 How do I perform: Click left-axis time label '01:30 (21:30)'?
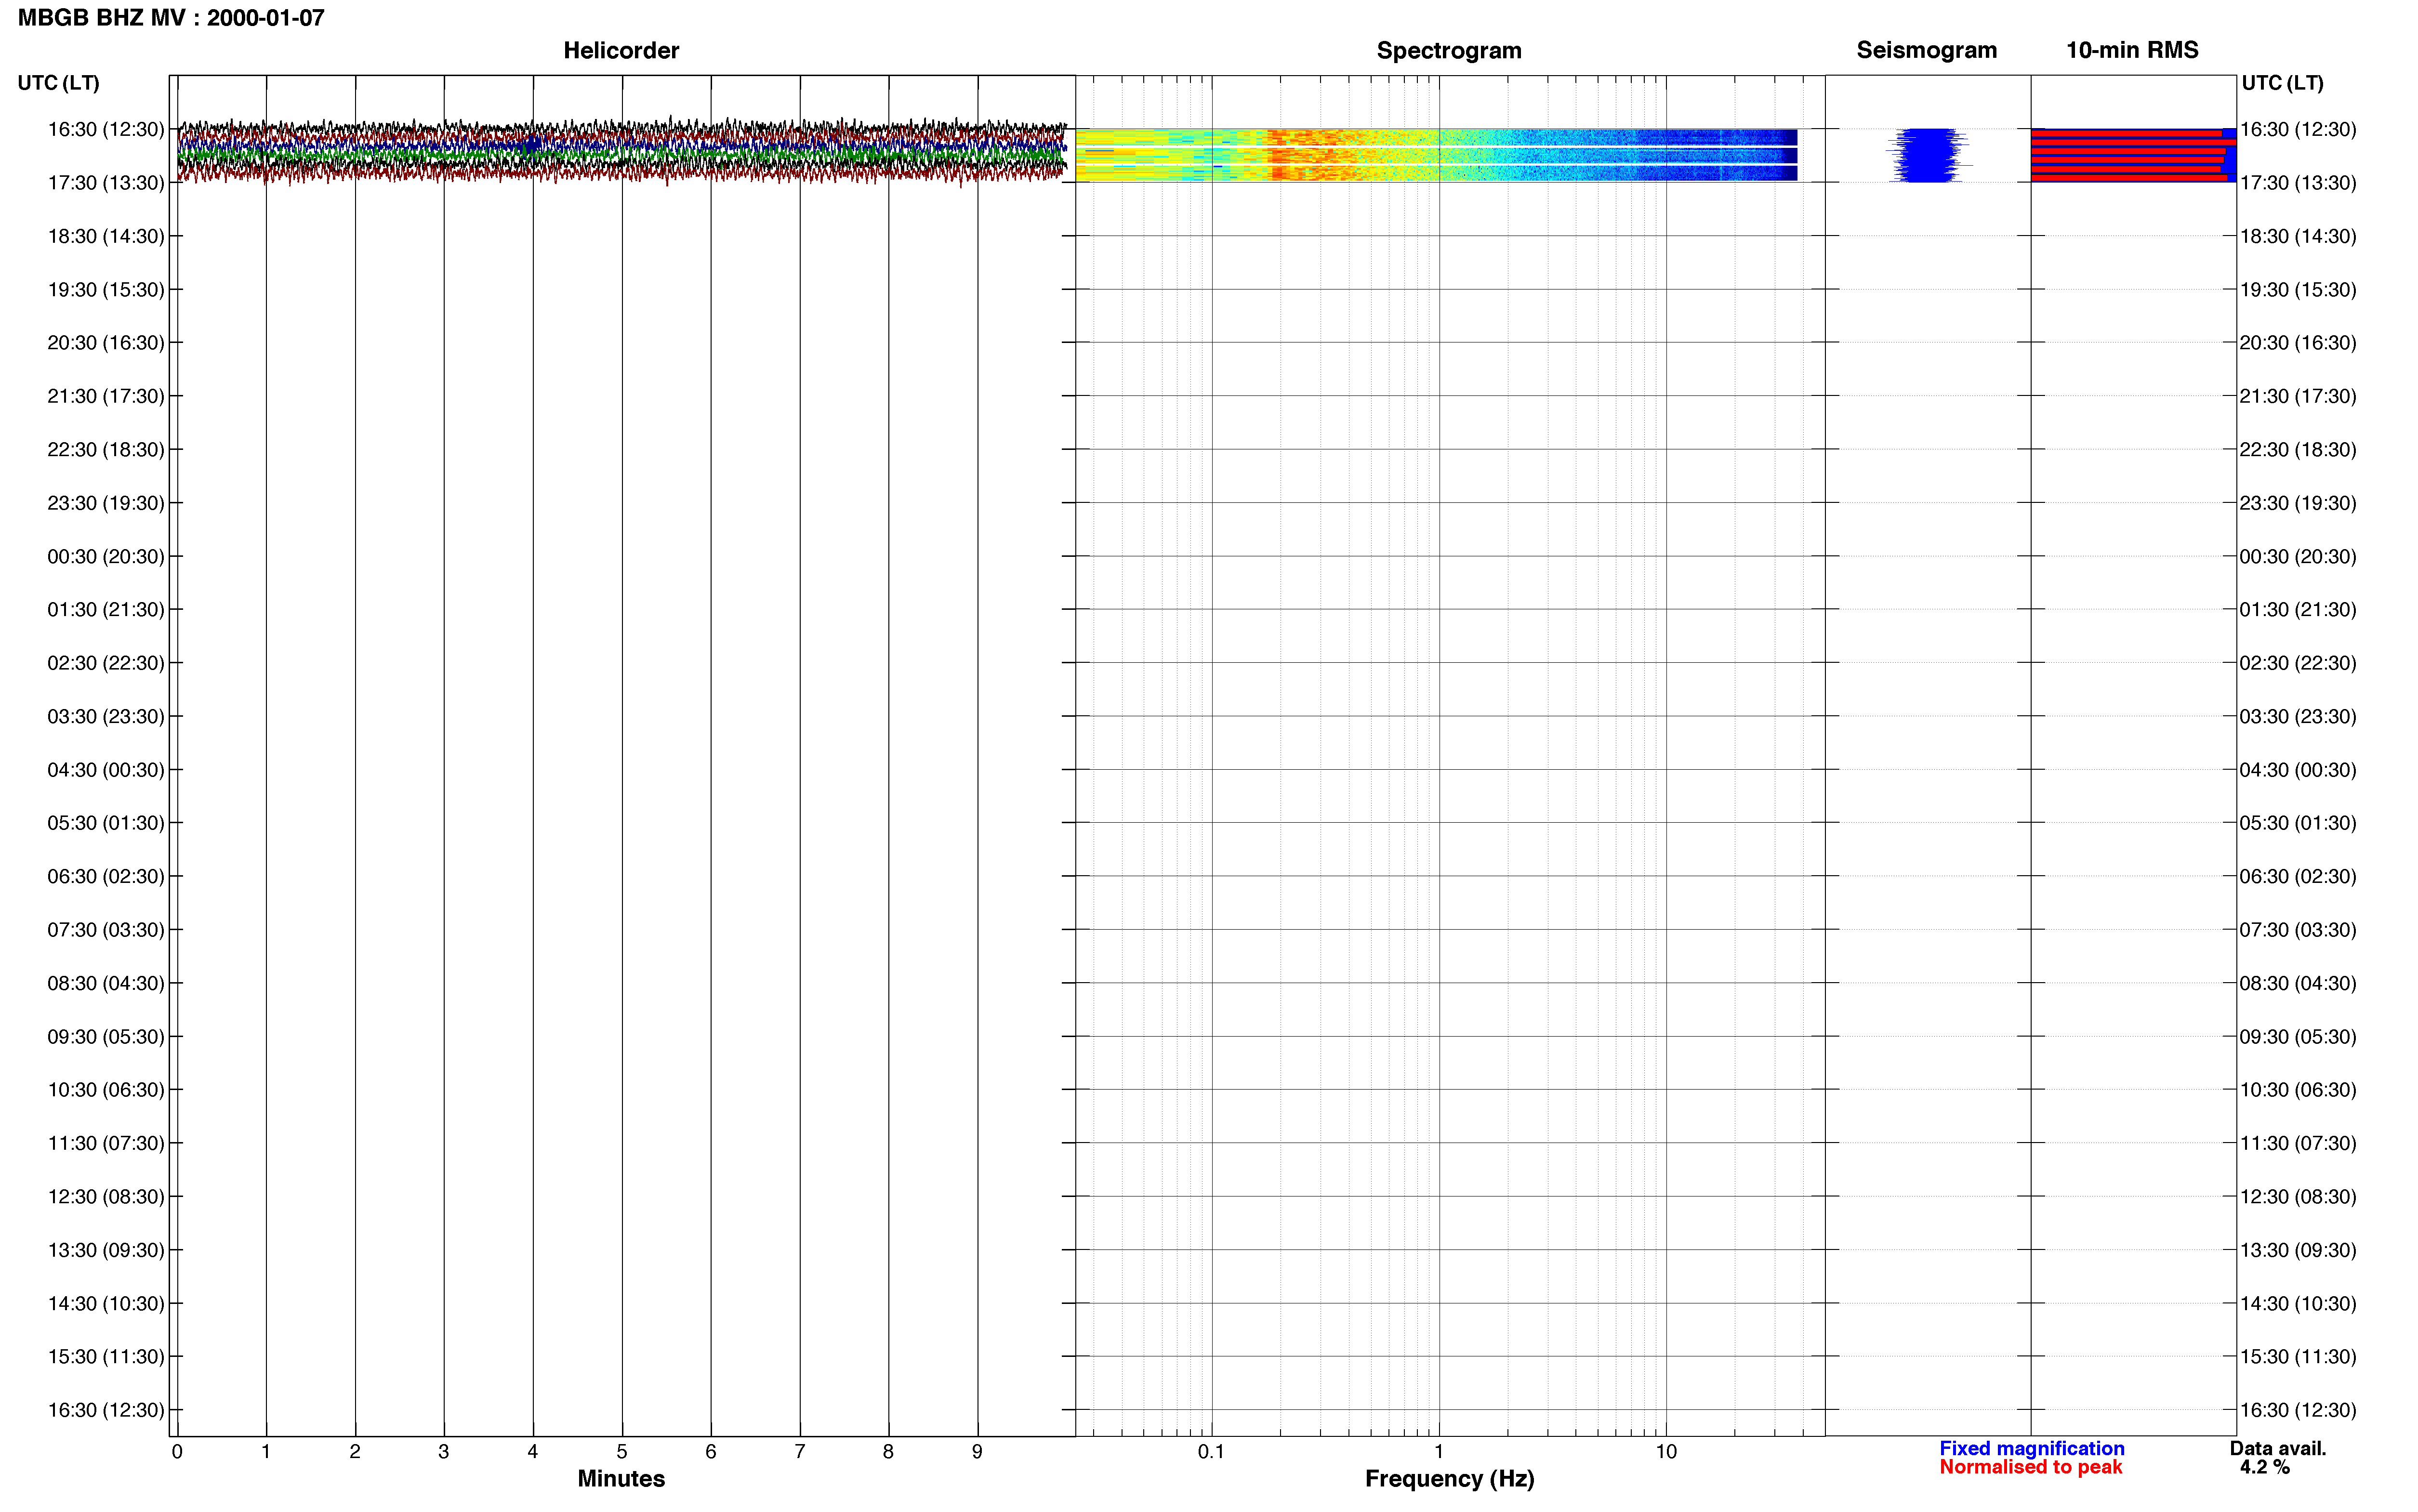(x=106, y=610)
